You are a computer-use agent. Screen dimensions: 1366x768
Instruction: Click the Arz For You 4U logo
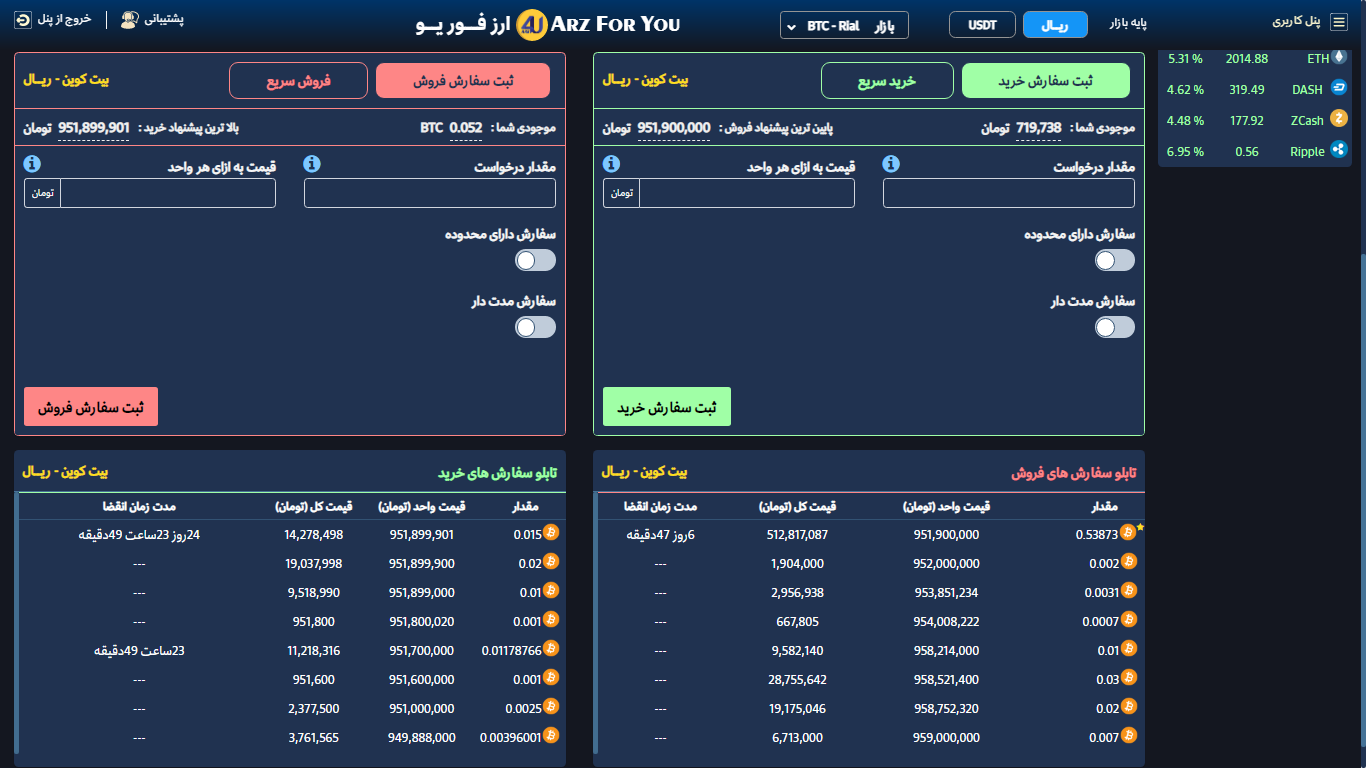532,25
